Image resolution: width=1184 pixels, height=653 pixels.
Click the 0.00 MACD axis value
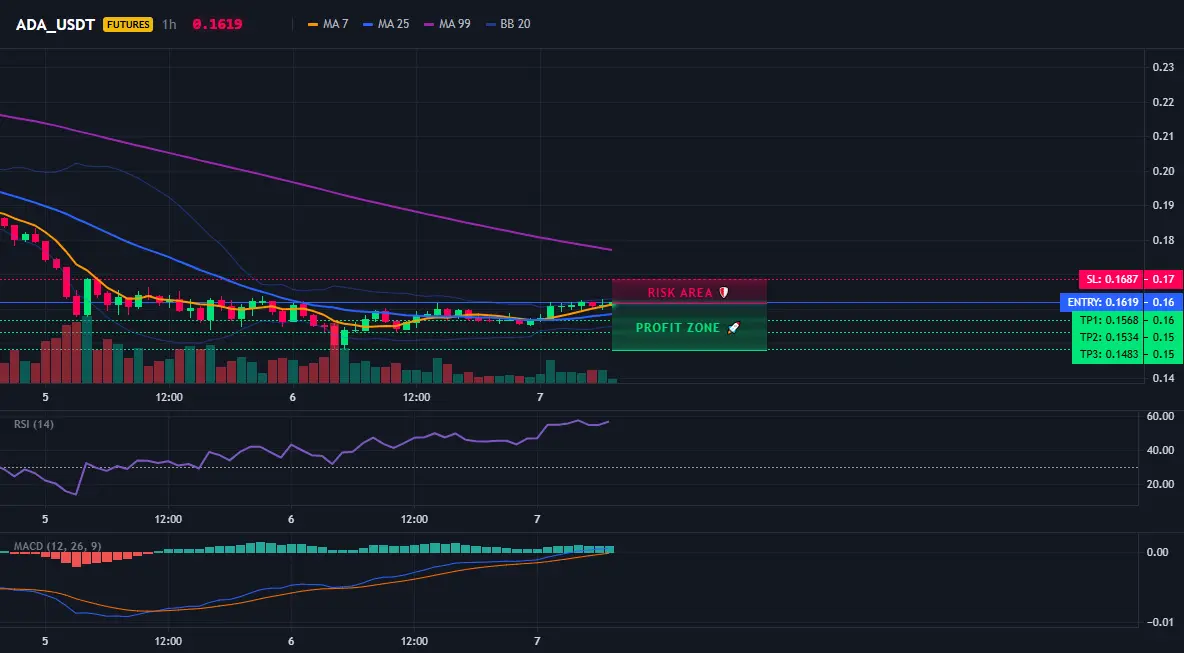click(1158, 552)
